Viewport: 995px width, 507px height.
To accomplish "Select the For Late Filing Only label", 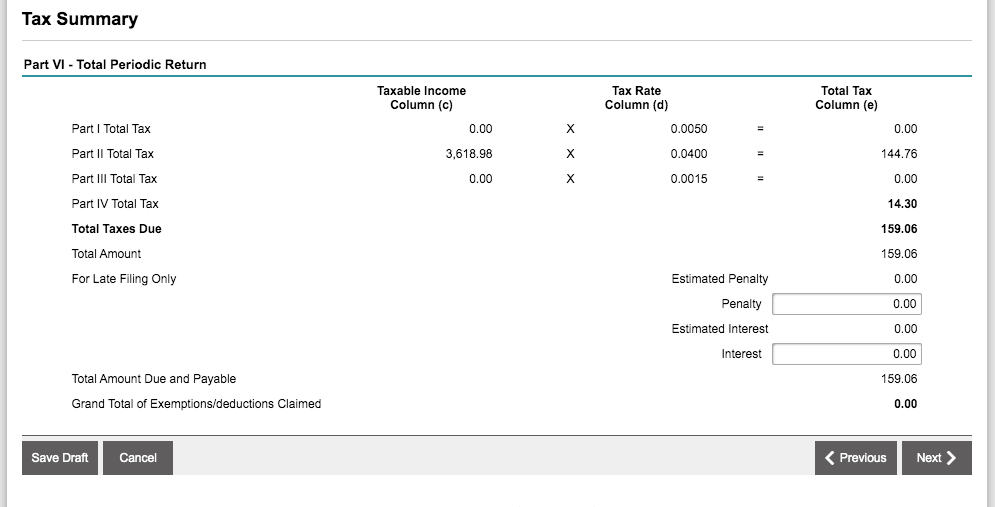I will (124, 279).
